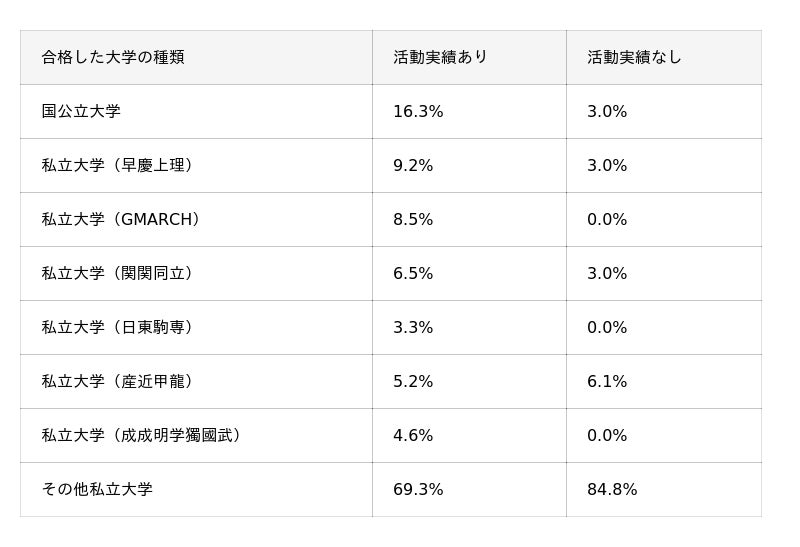
Task: Click the 私立大学（関関同立）row label
Action: pyautogui.click(x=117, y=273)
